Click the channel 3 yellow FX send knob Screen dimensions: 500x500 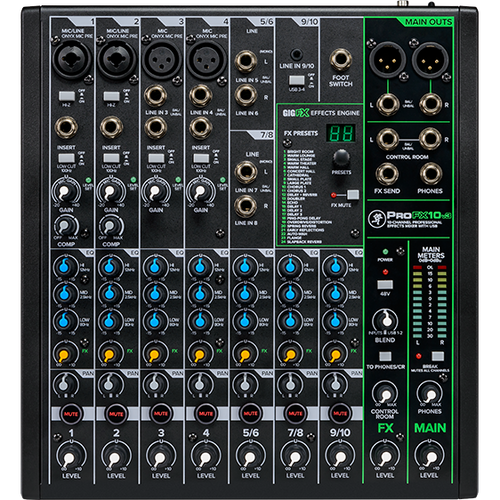[x=154, y=355]
